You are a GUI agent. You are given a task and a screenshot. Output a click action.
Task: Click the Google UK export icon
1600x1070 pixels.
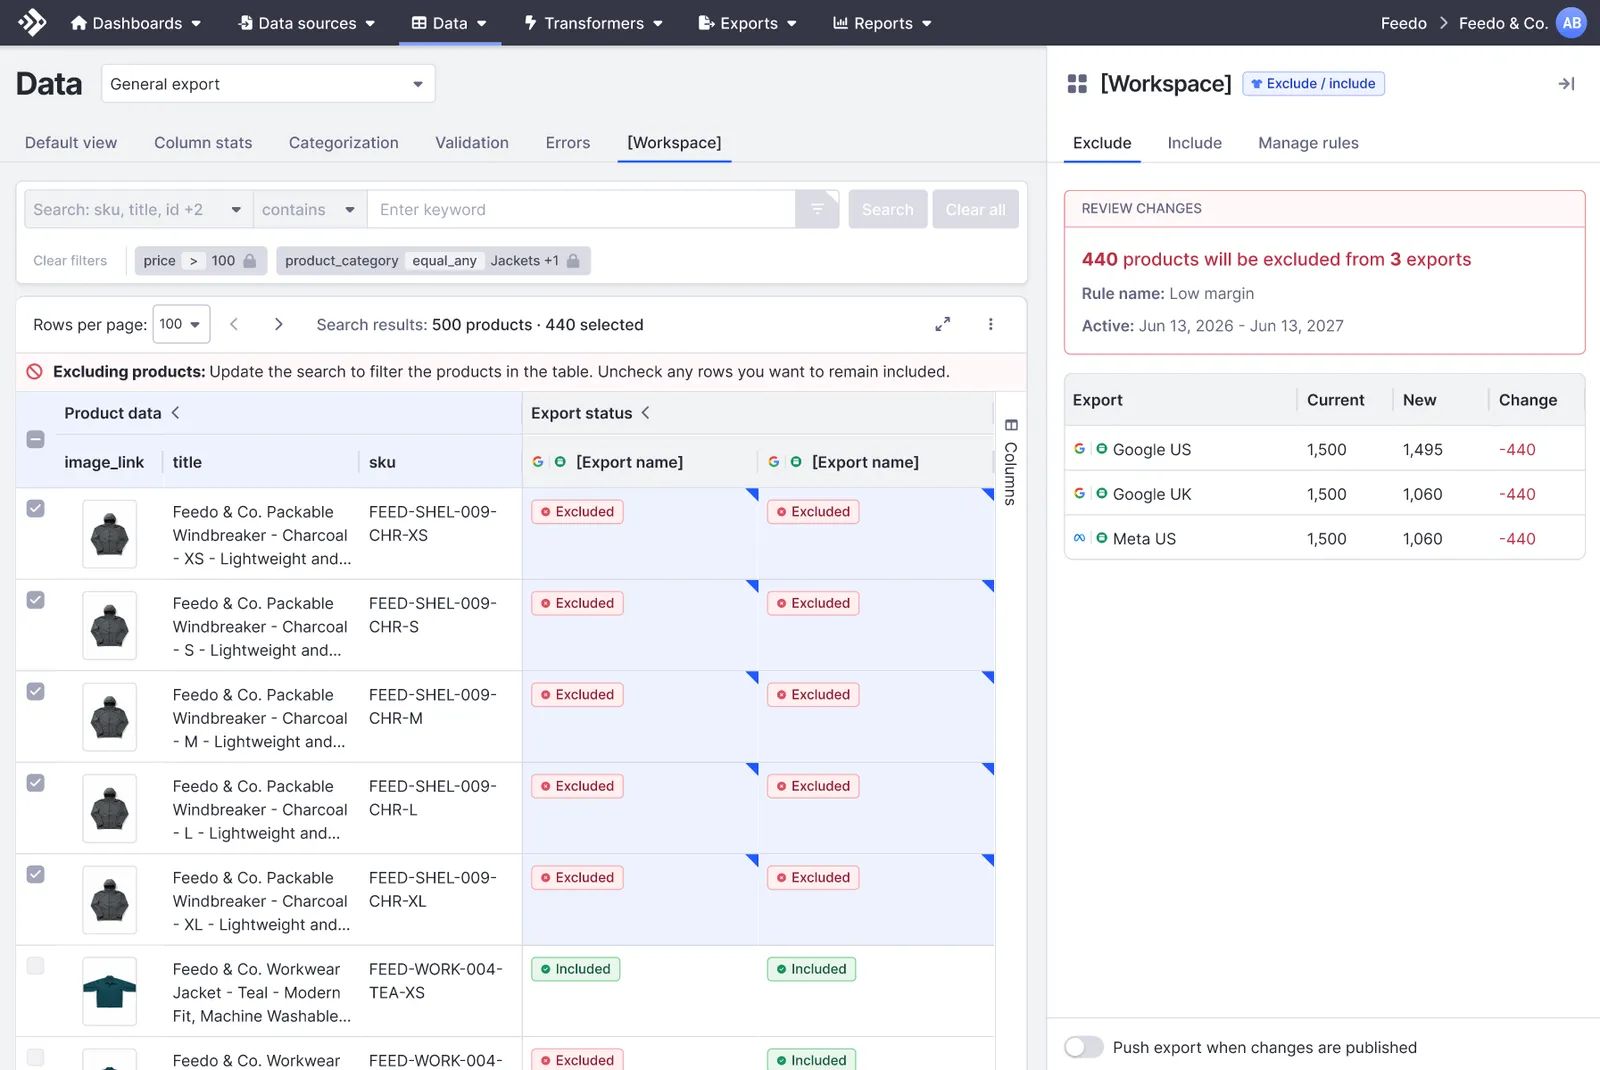coord(1080,493)
